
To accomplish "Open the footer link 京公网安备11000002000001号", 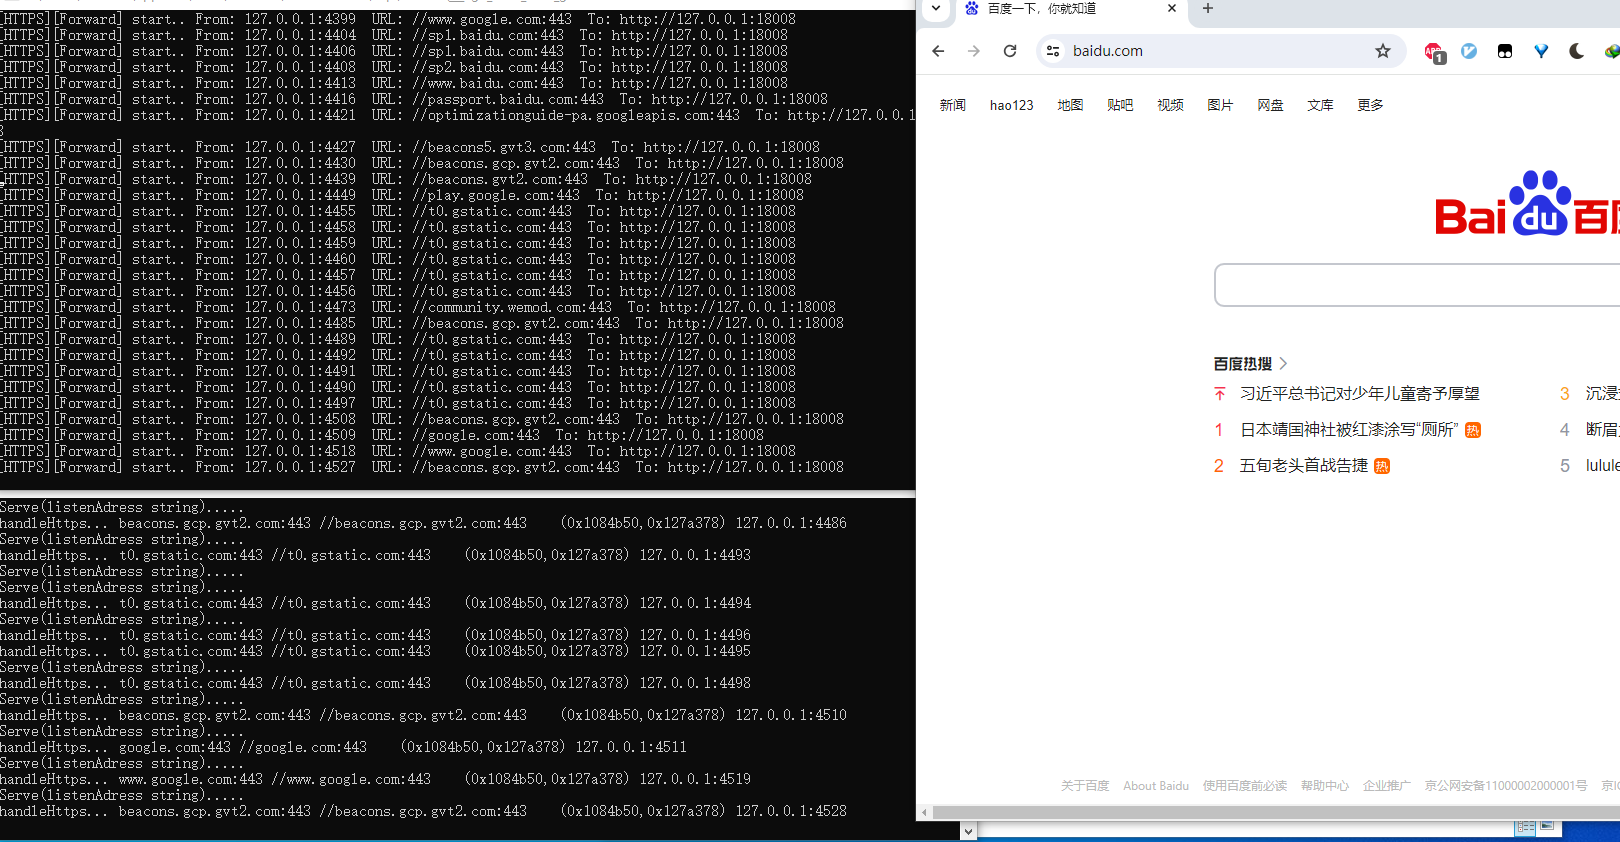I will point(1506,786).
